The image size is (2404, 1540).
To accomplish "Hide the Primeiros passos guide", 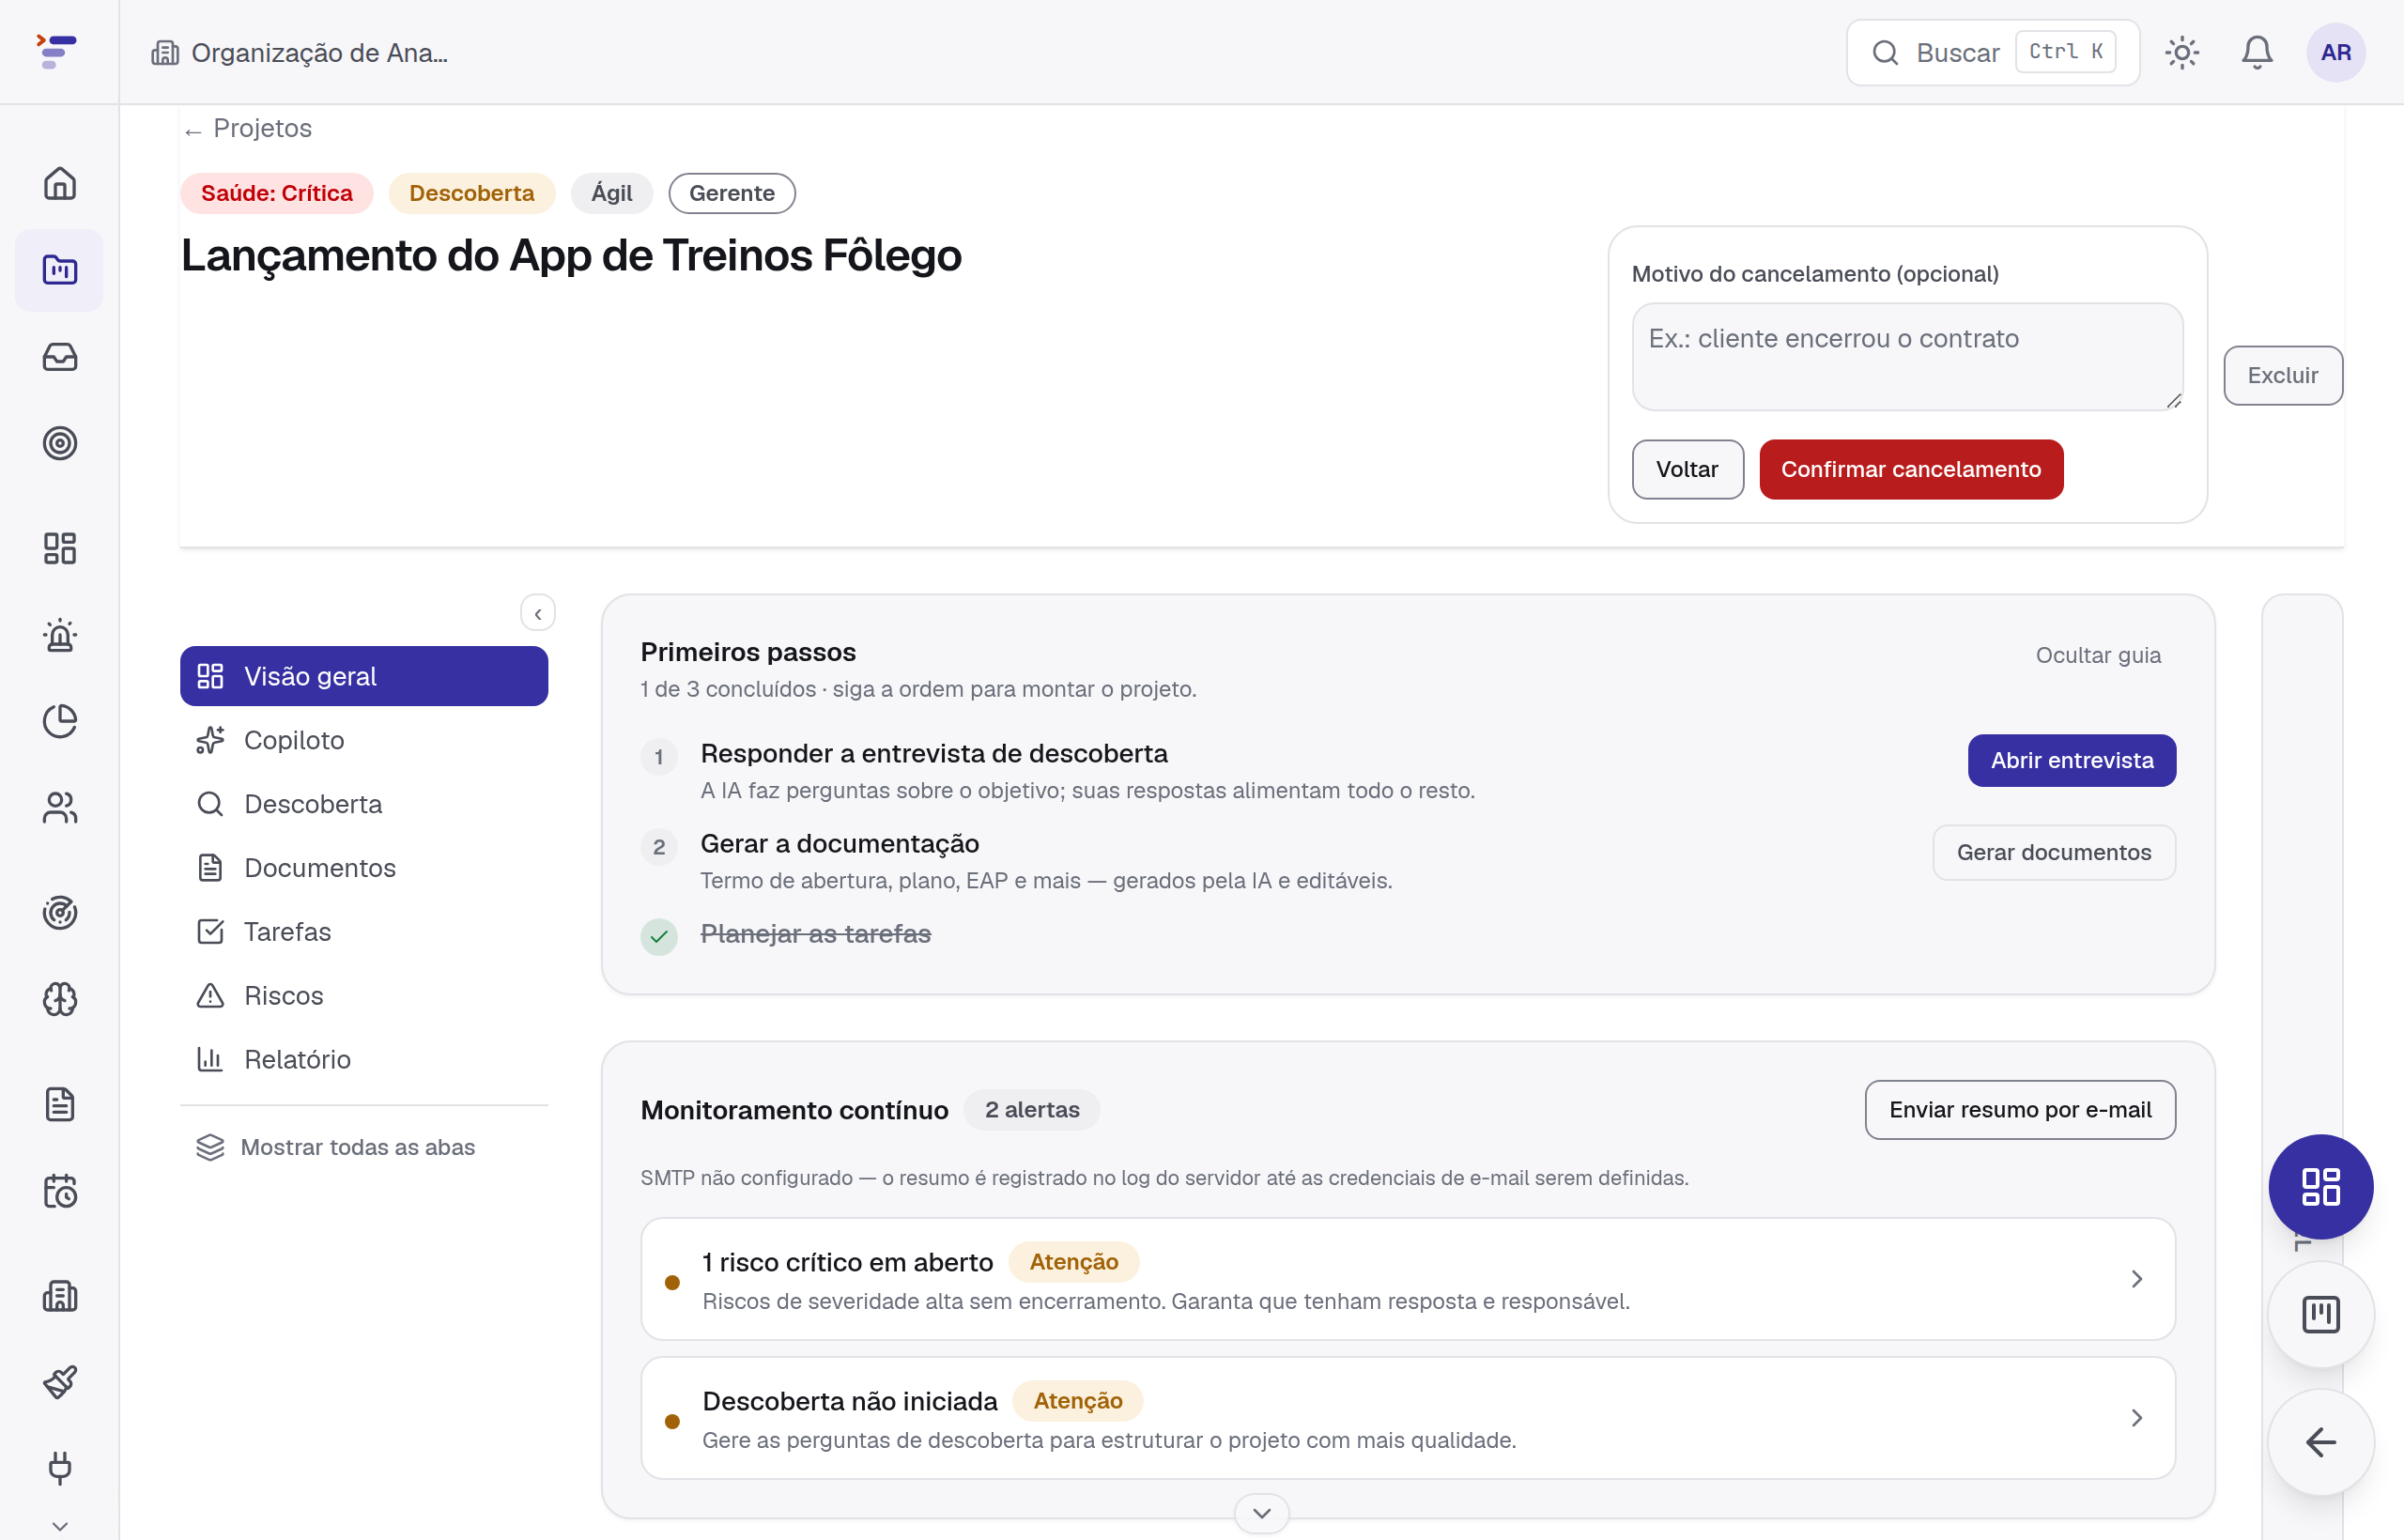I will pos(2098,655).
